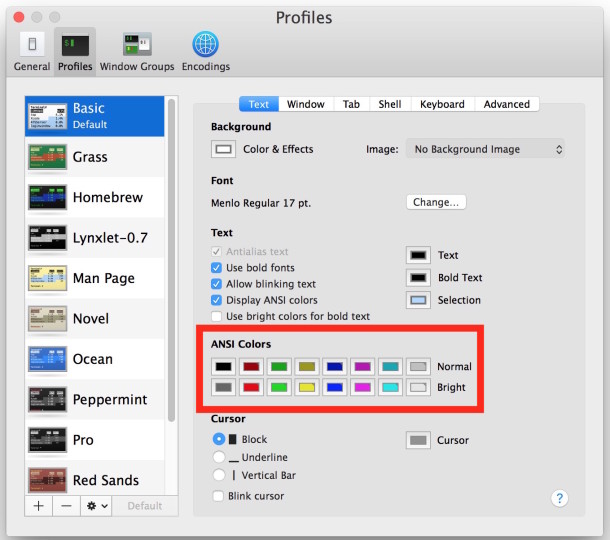Disable Use bold fonts checkbox
Image resolution: width=610 pixels, height=540 pixels.
pos(218,268)
